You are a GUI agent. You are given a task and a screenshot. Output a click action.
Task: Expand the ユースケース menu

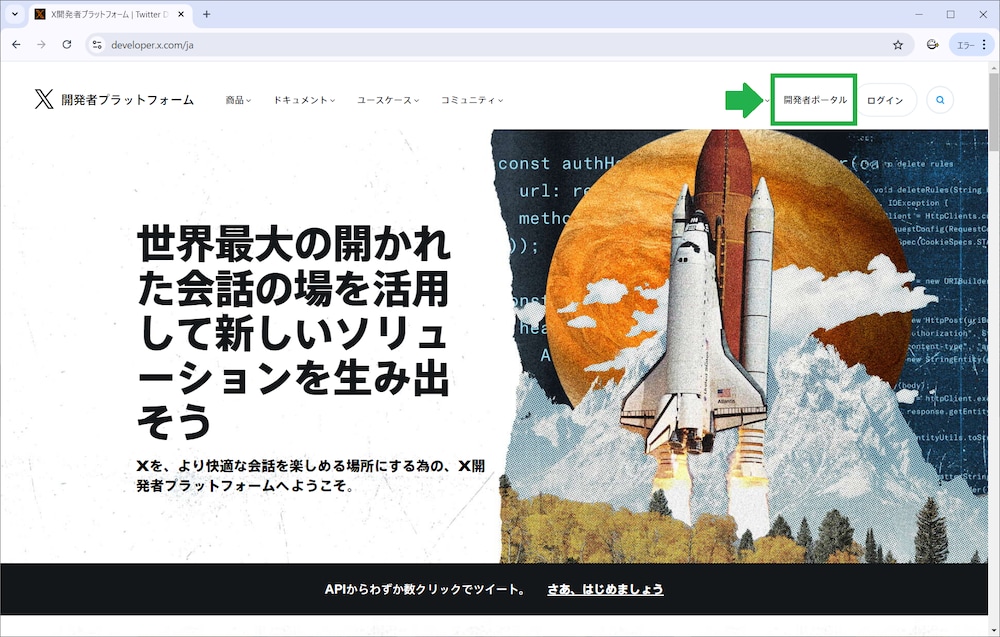(x=388, y=100)
